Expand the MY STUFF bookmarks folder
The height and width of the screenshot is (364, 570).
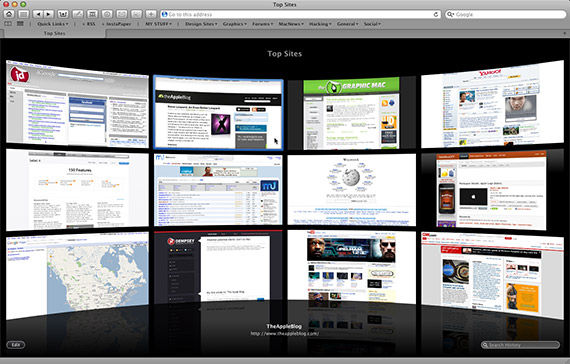pyautogui.click(x=158, y=24)
